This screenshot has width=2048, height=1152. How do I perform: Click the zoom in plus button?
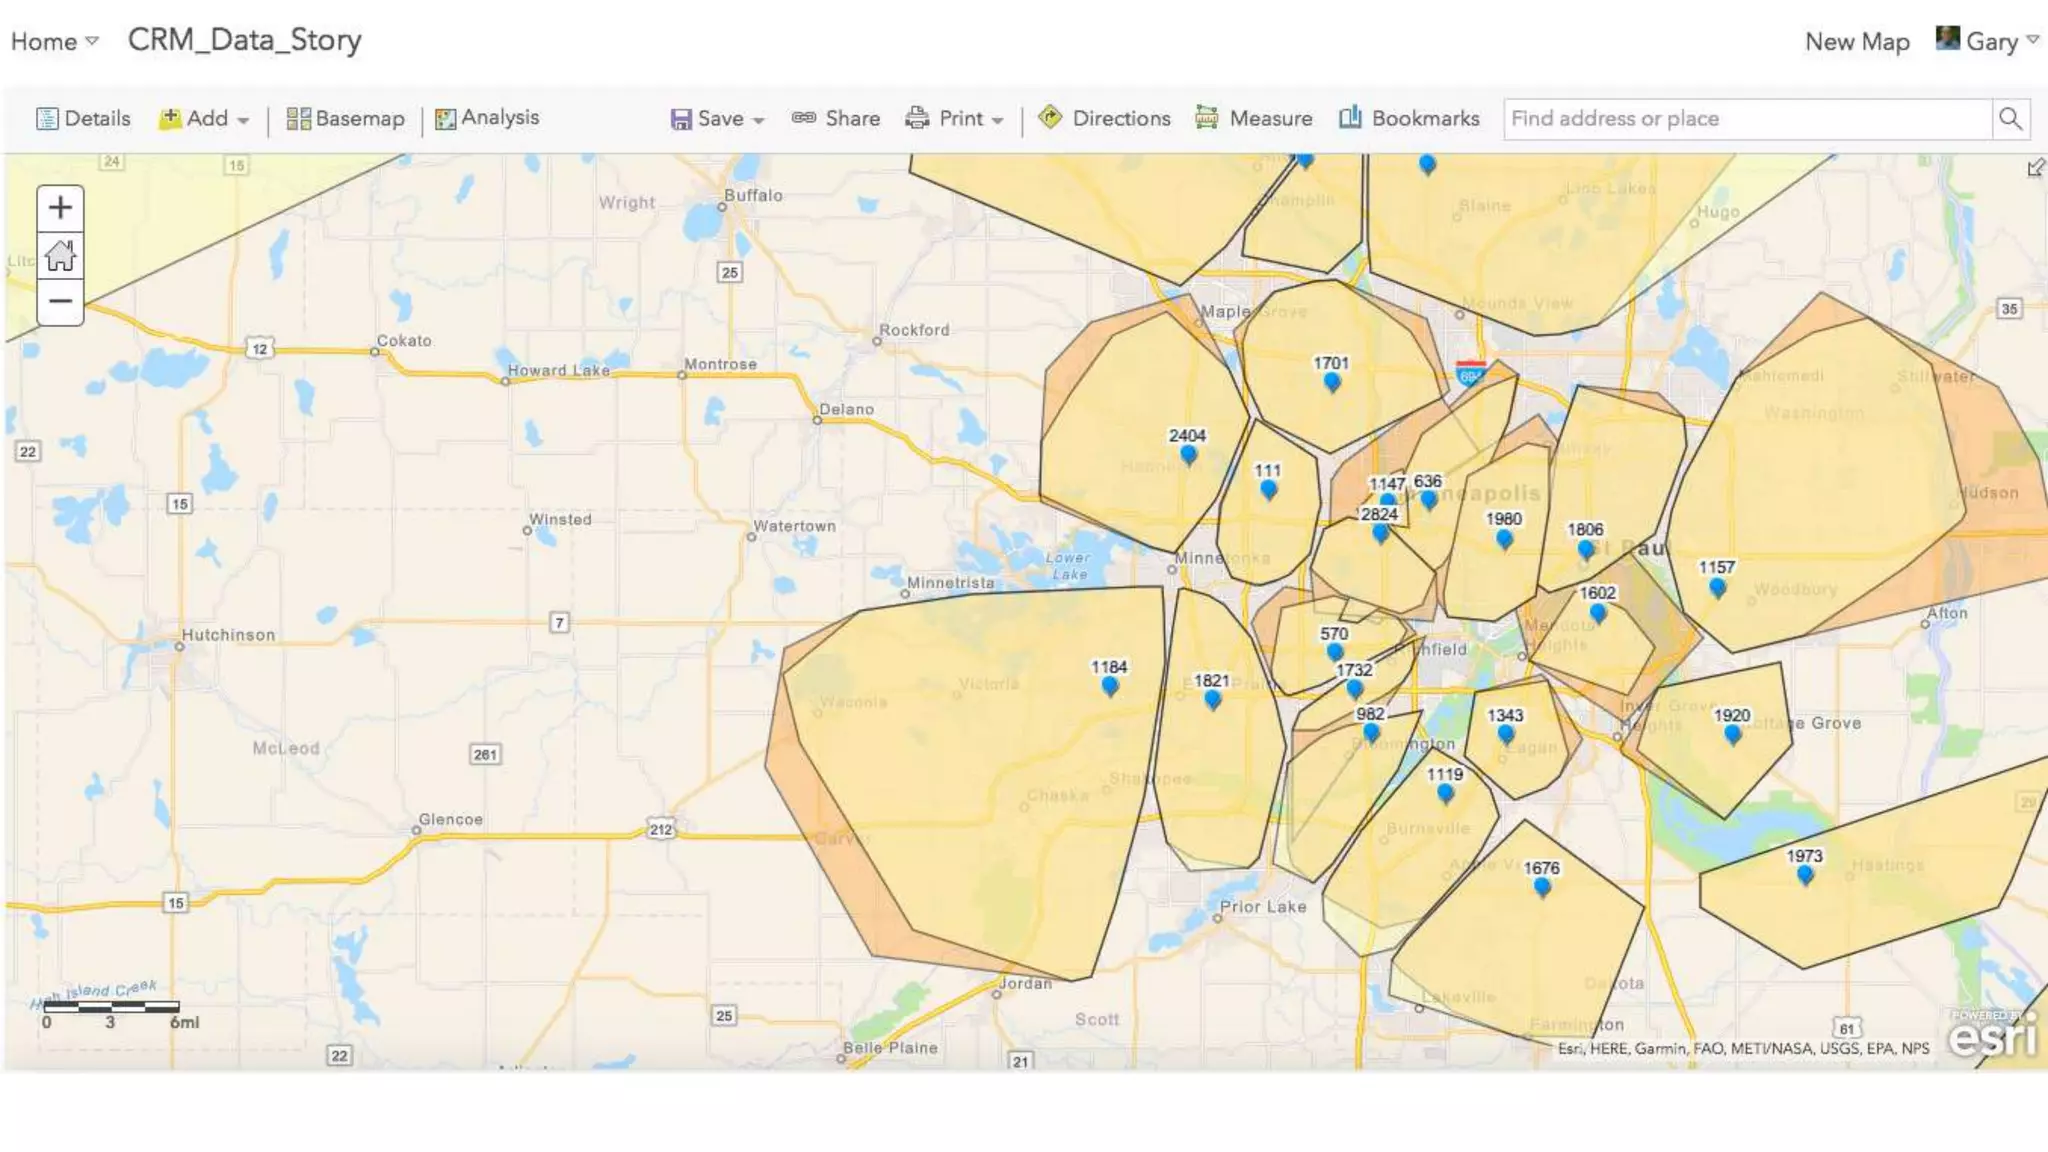60,208
